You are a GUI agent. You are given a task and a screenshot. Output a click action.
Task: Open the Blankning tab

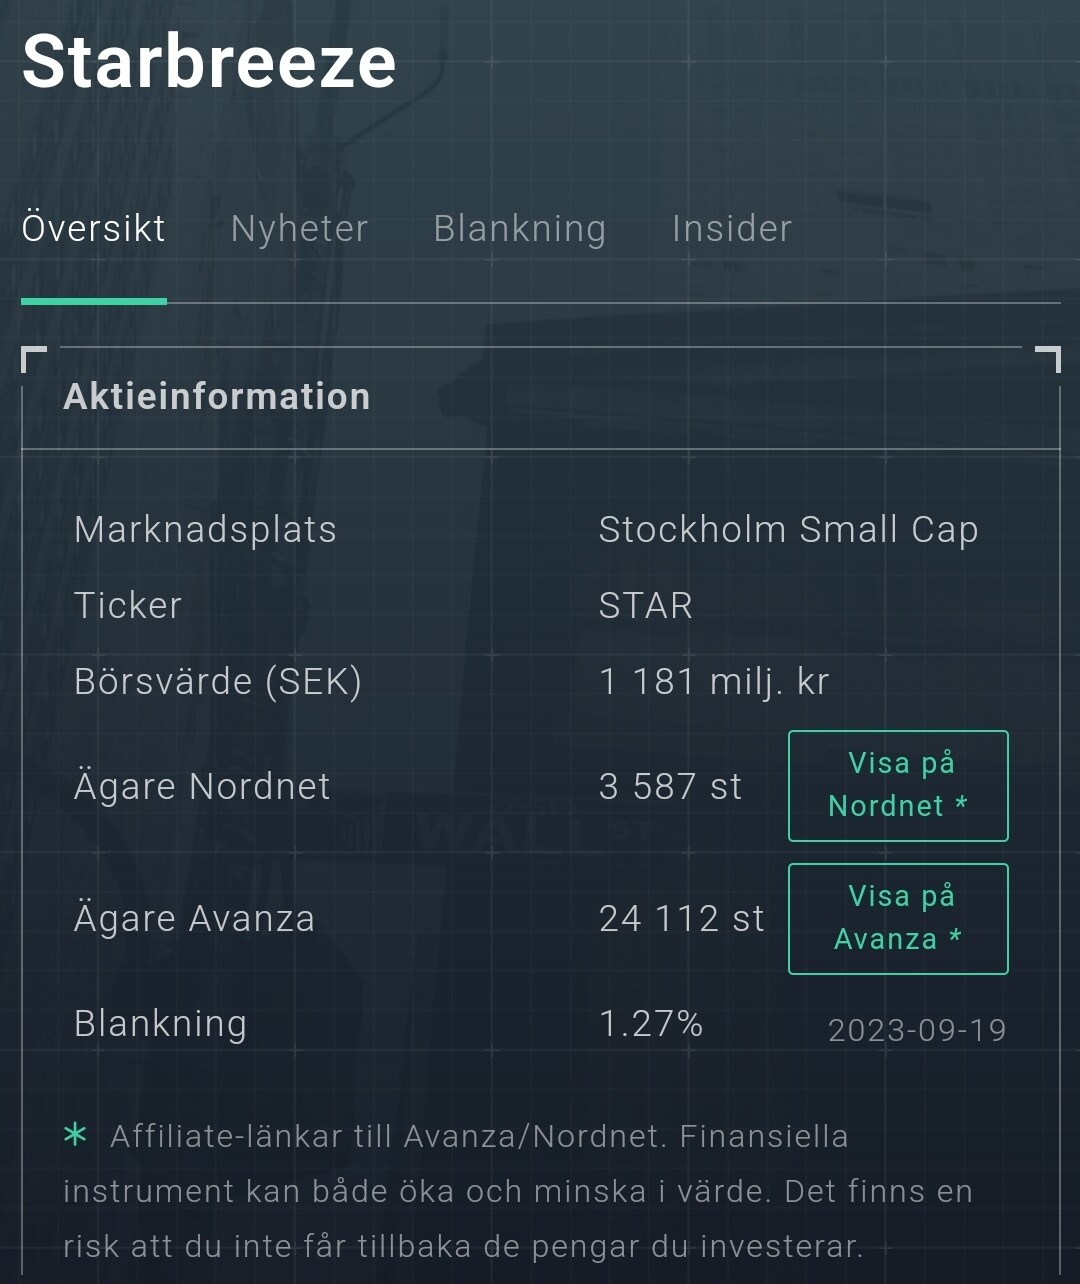click(519, 229)
